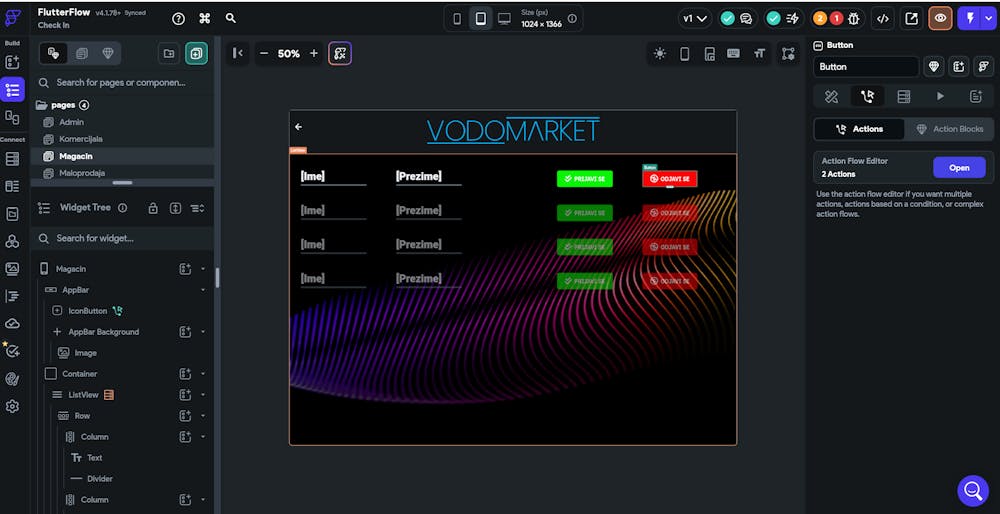Focus Search for pages or components field
Viewport: 1000px width, 514px height.
[x=122, y=82]
